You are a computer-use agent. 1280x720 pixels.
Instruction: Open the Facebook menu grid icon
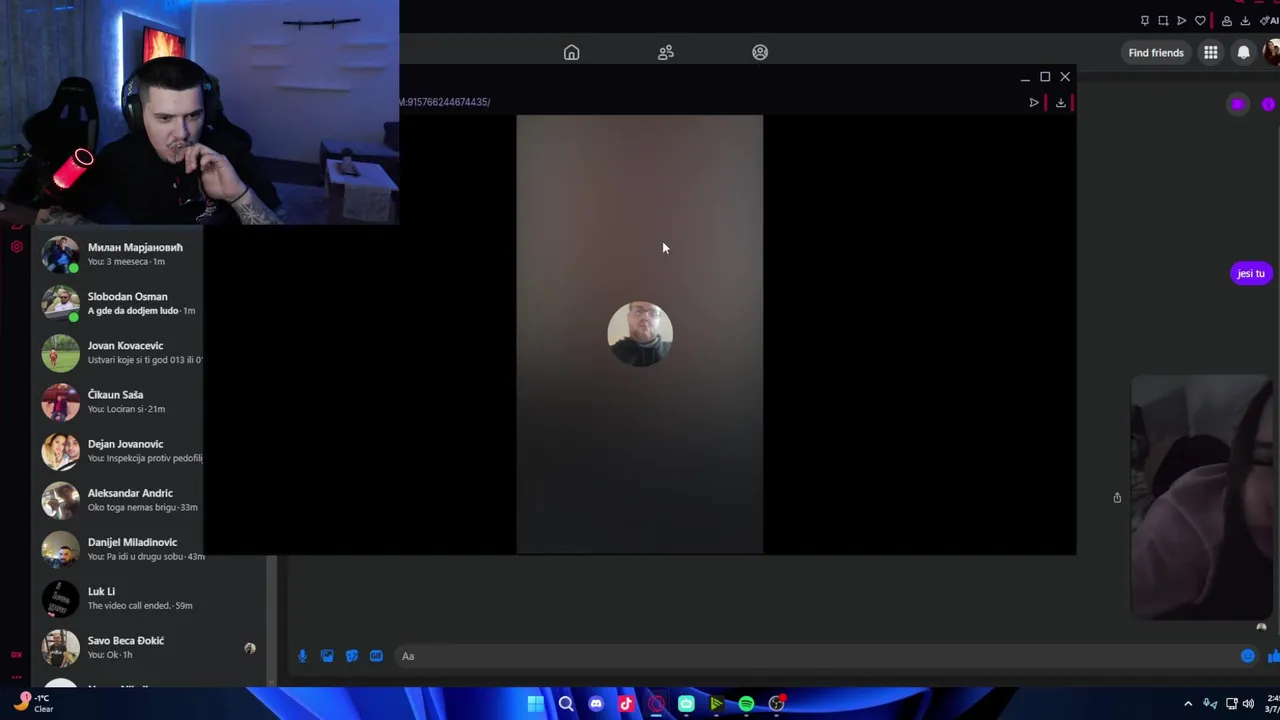tap(1211, 53)
